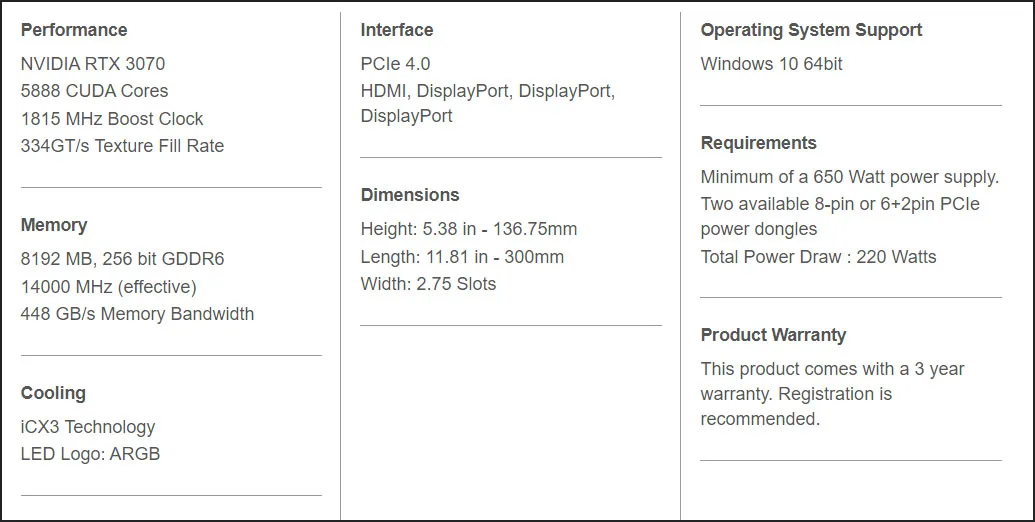The height and width of the screenshot is (522, 1035).
Task: Click the Product Warranty heading
Action: tap(773, 335)
